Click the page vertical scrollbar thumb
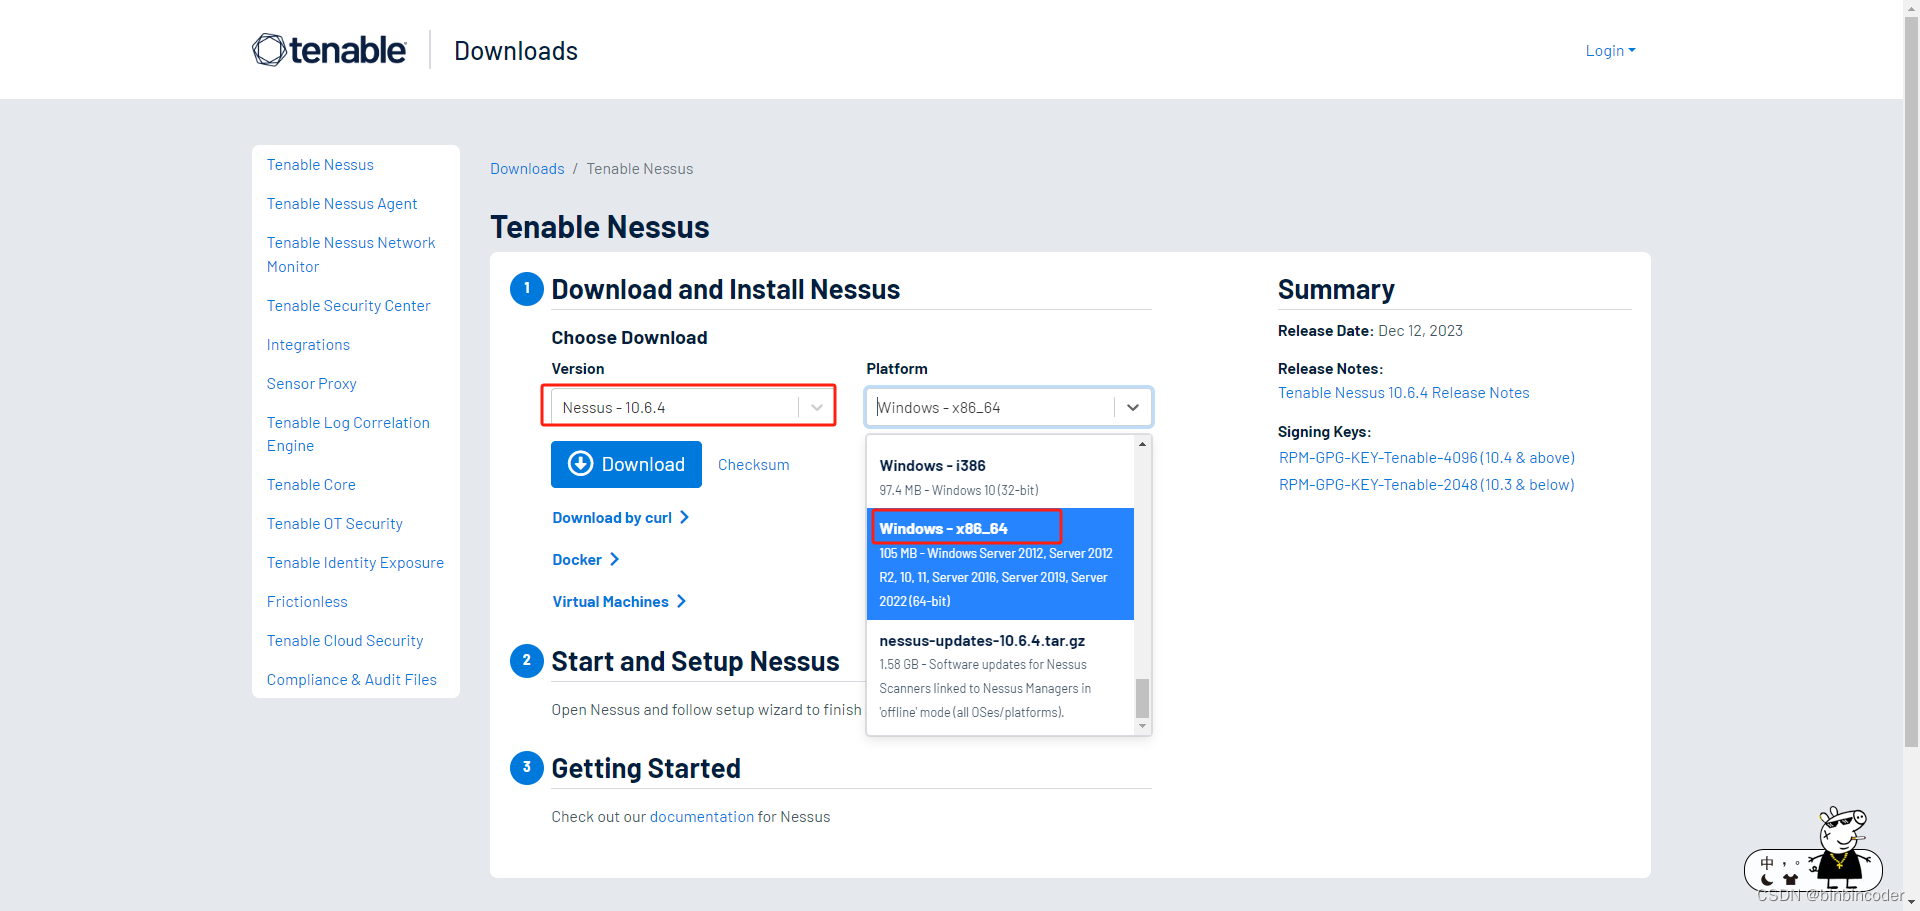Viewport: 1920px width, 911px height. coord(1911,380)
